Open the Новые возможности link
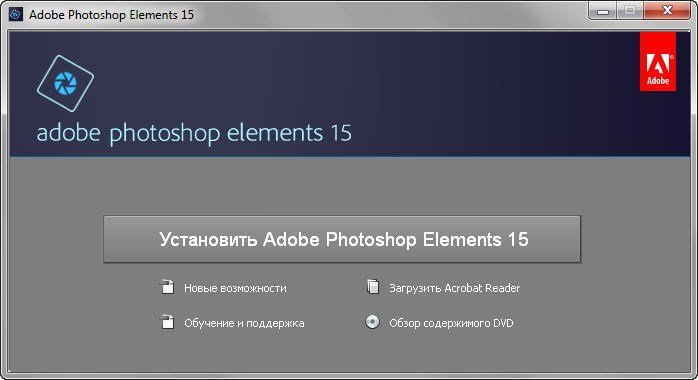 coord(235,288)
